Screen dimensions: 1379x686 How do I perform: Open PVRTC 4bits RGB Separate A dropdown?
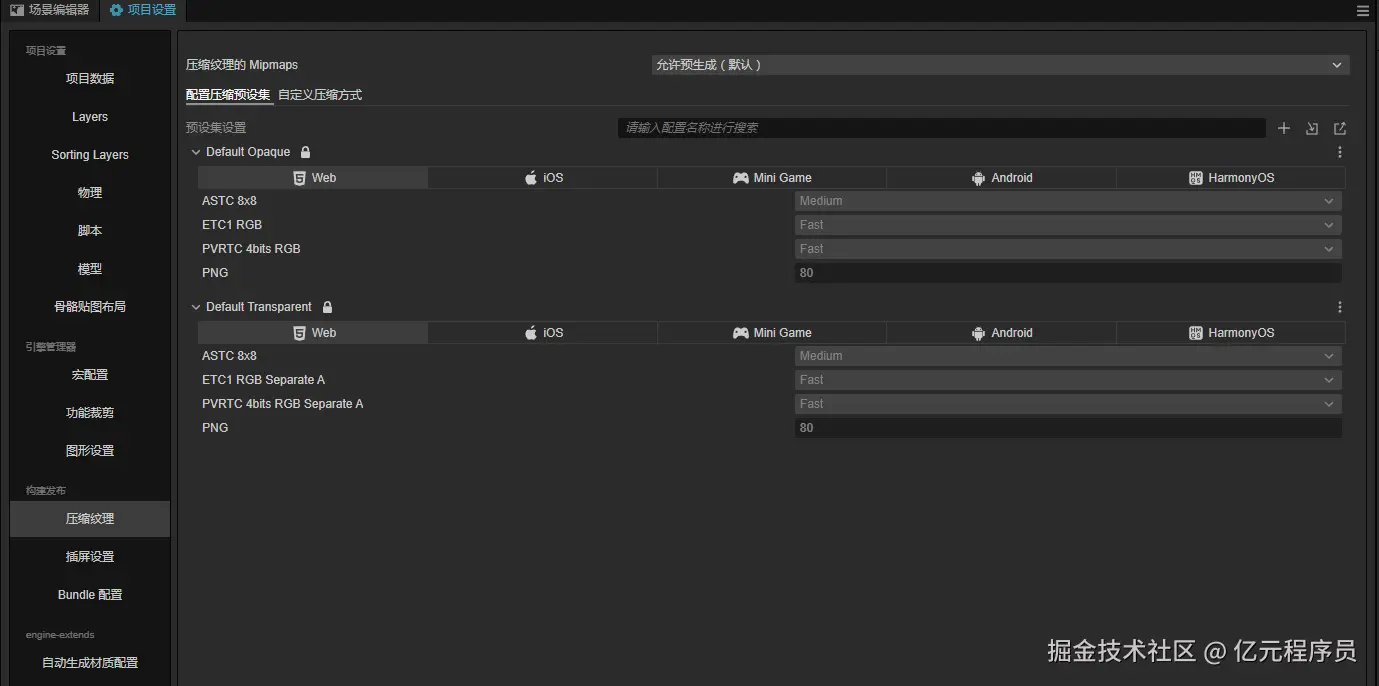(1068, 404)
